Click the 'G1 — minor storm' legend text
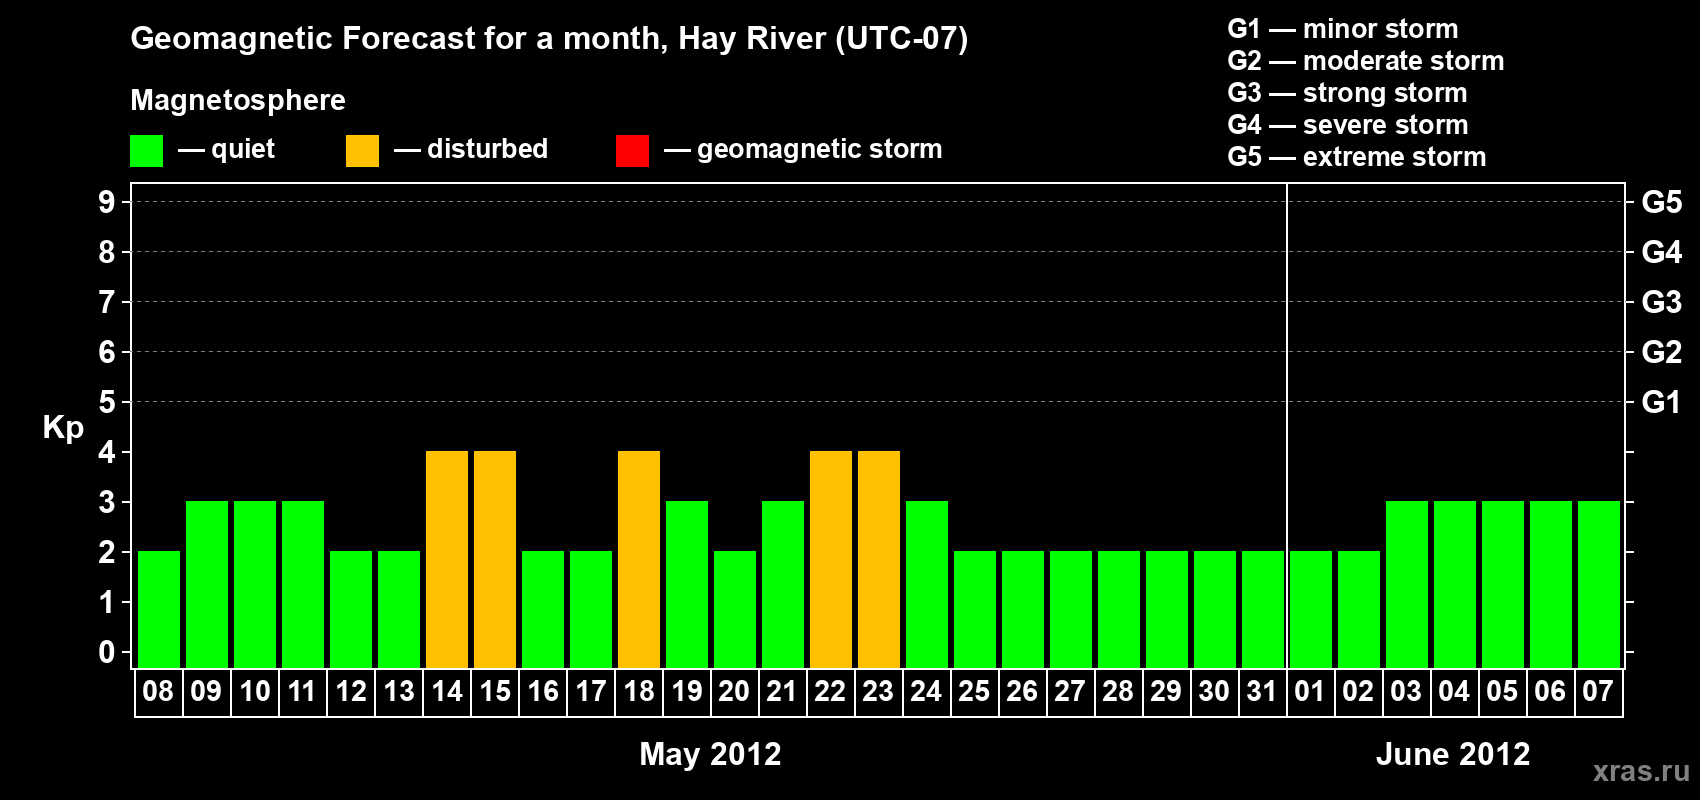1700x800 pixels. pyautogui.click(x=1343, y=29)
